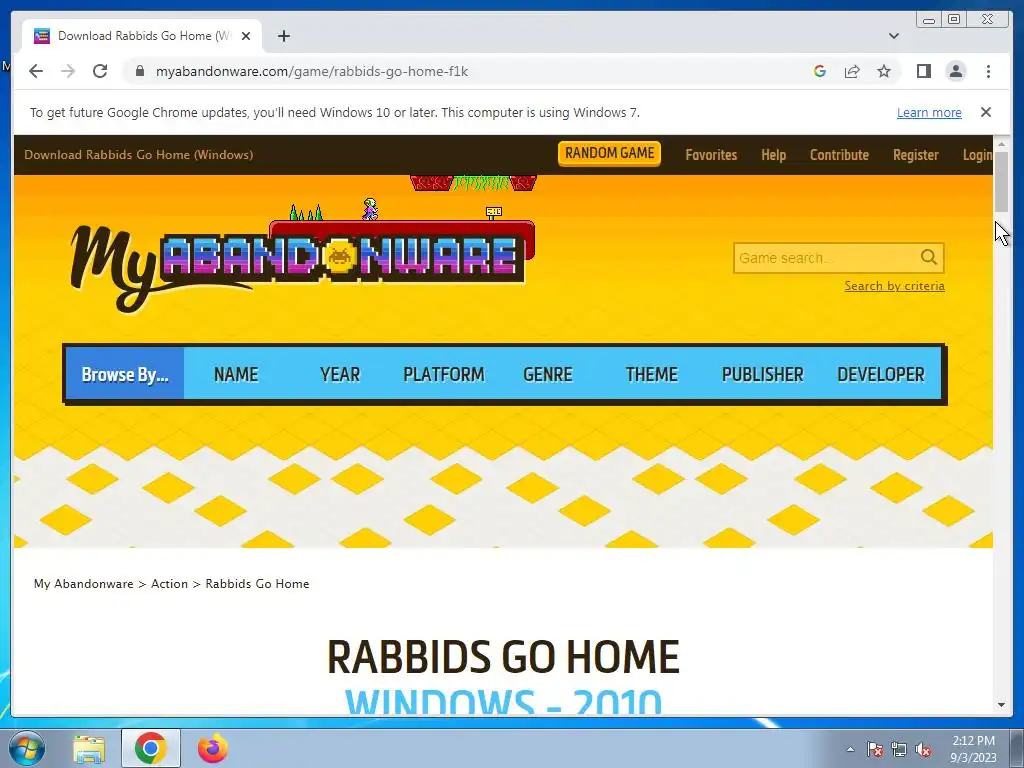Close the Download Rabbids Go Home tab
1024x768 pixels.
click(x=246, y=36)
